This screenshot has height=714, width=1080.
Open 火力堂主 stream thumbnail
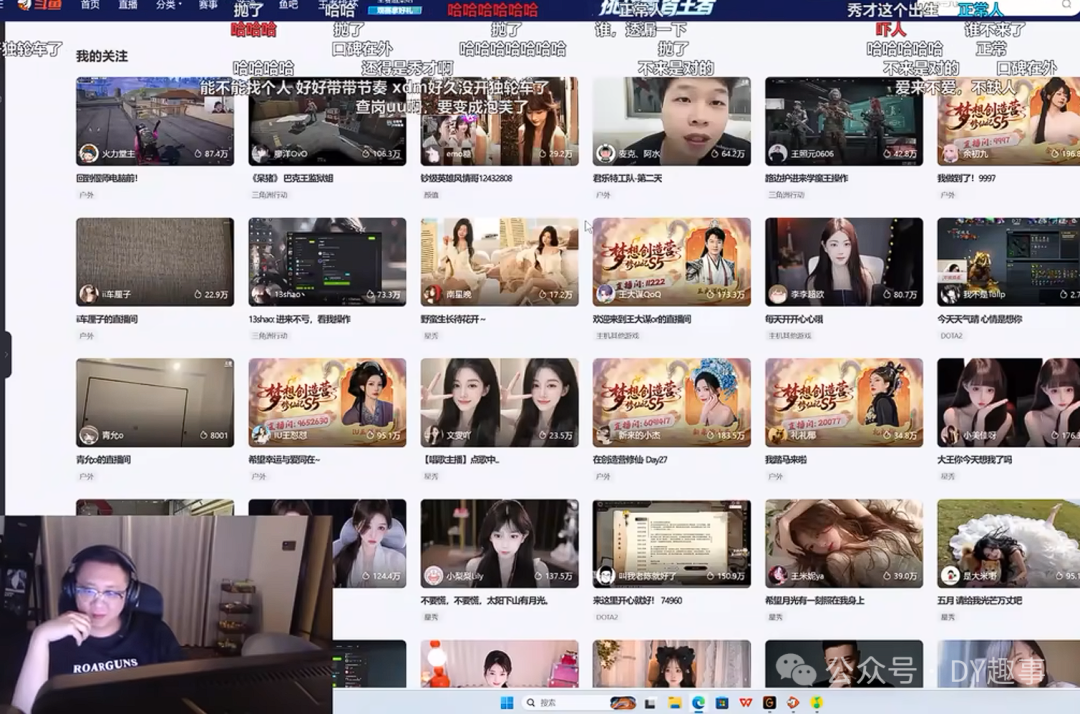(155, 121)
